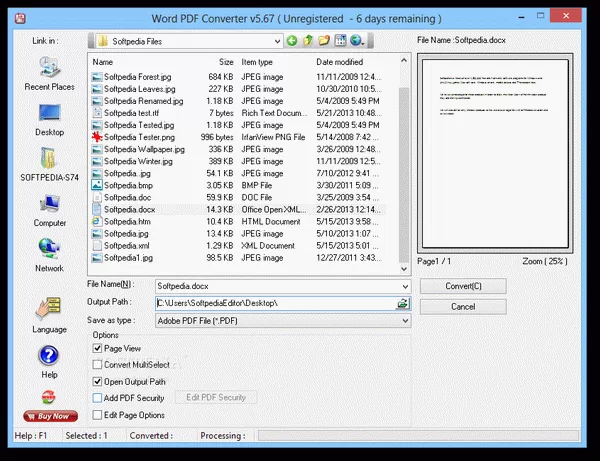Image resolution: width=600 pixels, height=461 pixels.
Task: Click the Output Path text field
Action: click(x=276, y=303)
